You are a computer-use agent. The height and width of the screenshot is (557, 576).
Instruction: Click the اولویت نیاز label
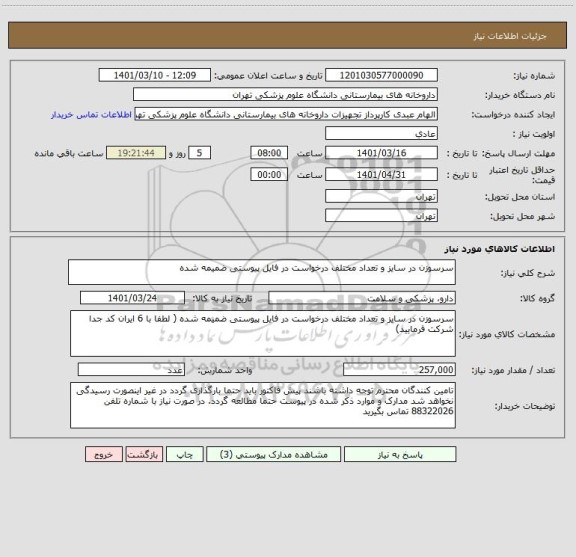pyautogui.click(x=534, y=134)
